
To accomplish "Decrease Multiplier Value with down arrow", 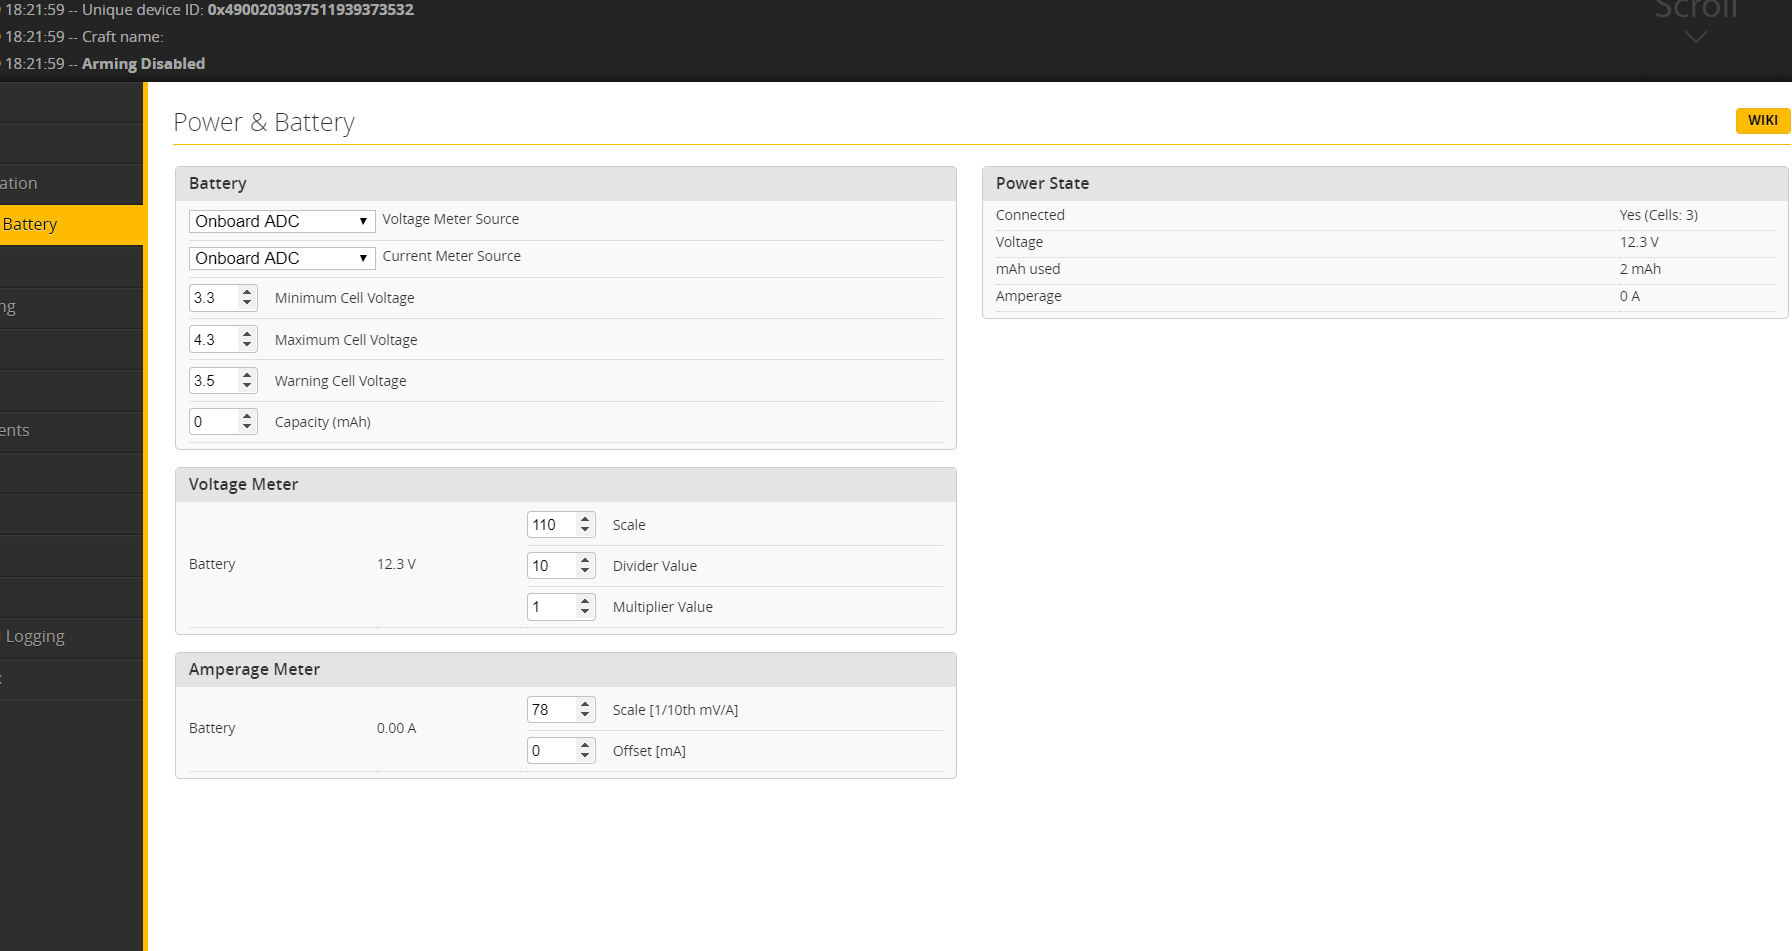I will click(585, 612).
